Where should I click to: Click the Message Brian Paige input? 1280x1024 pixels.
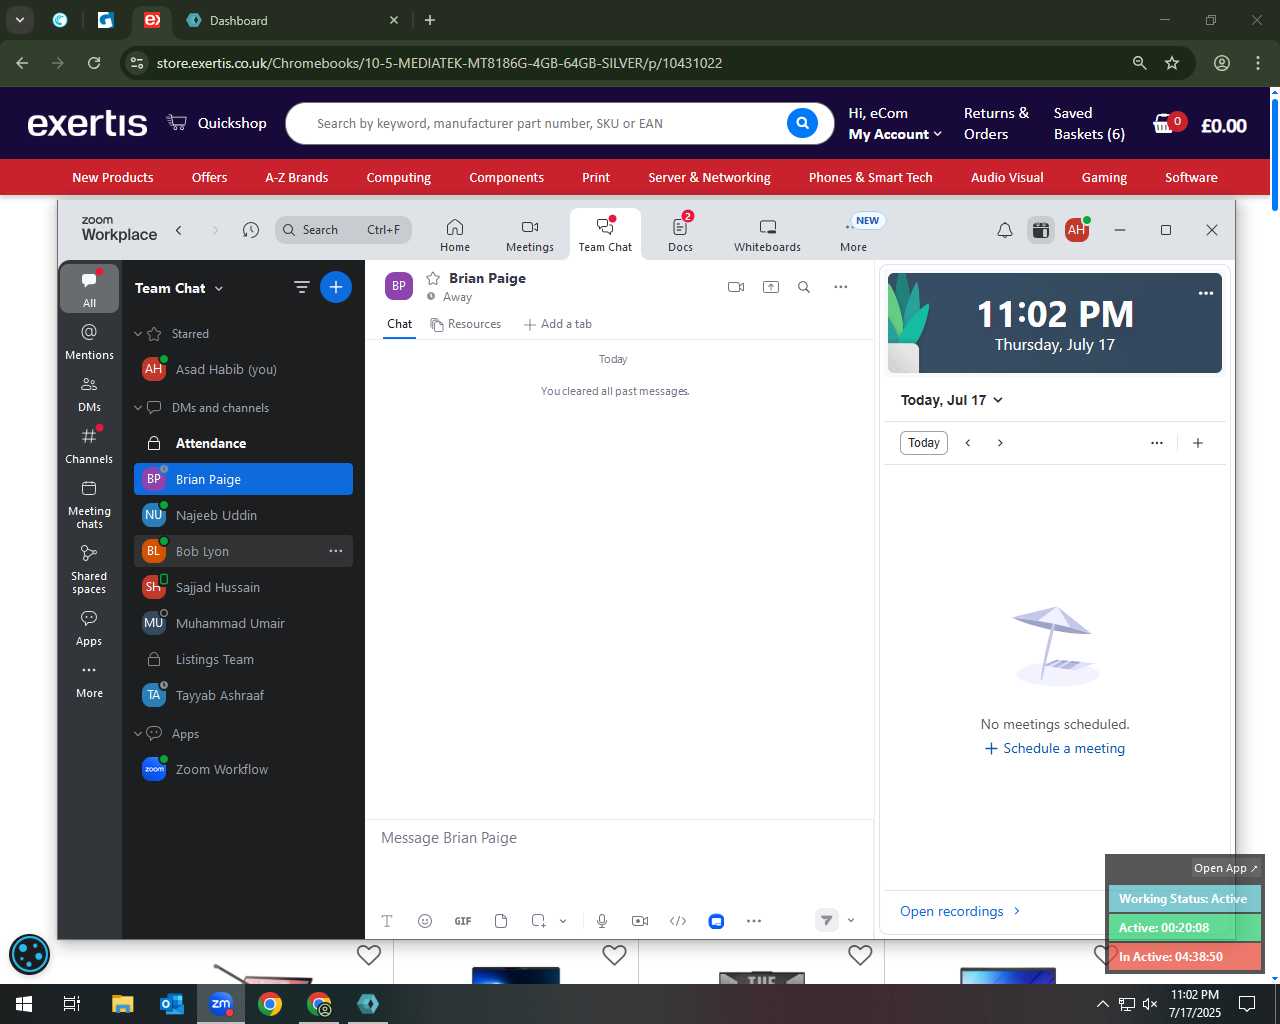(x=619, y=838)
